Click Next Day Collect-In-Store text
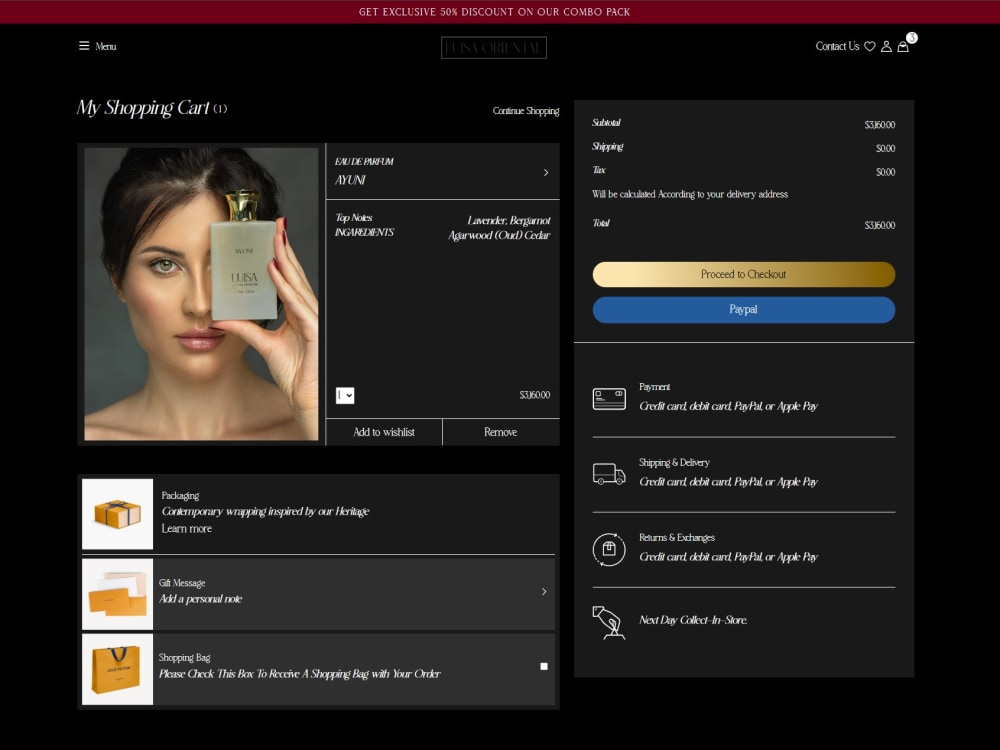1000x750 pixels. (x=693, y=620)
